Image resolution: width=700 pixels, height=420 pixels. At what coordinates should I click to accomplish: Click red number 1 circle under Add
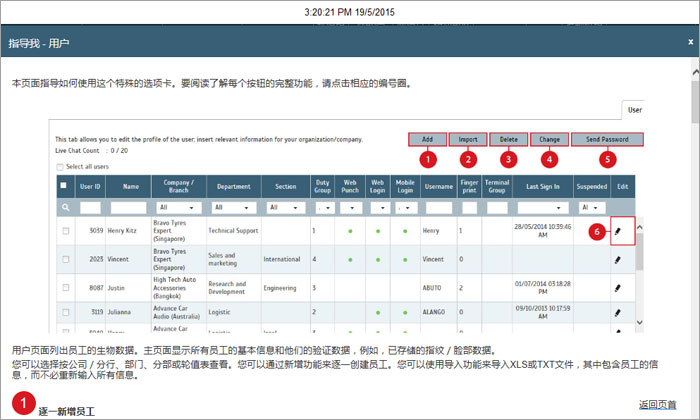point(428,157)
